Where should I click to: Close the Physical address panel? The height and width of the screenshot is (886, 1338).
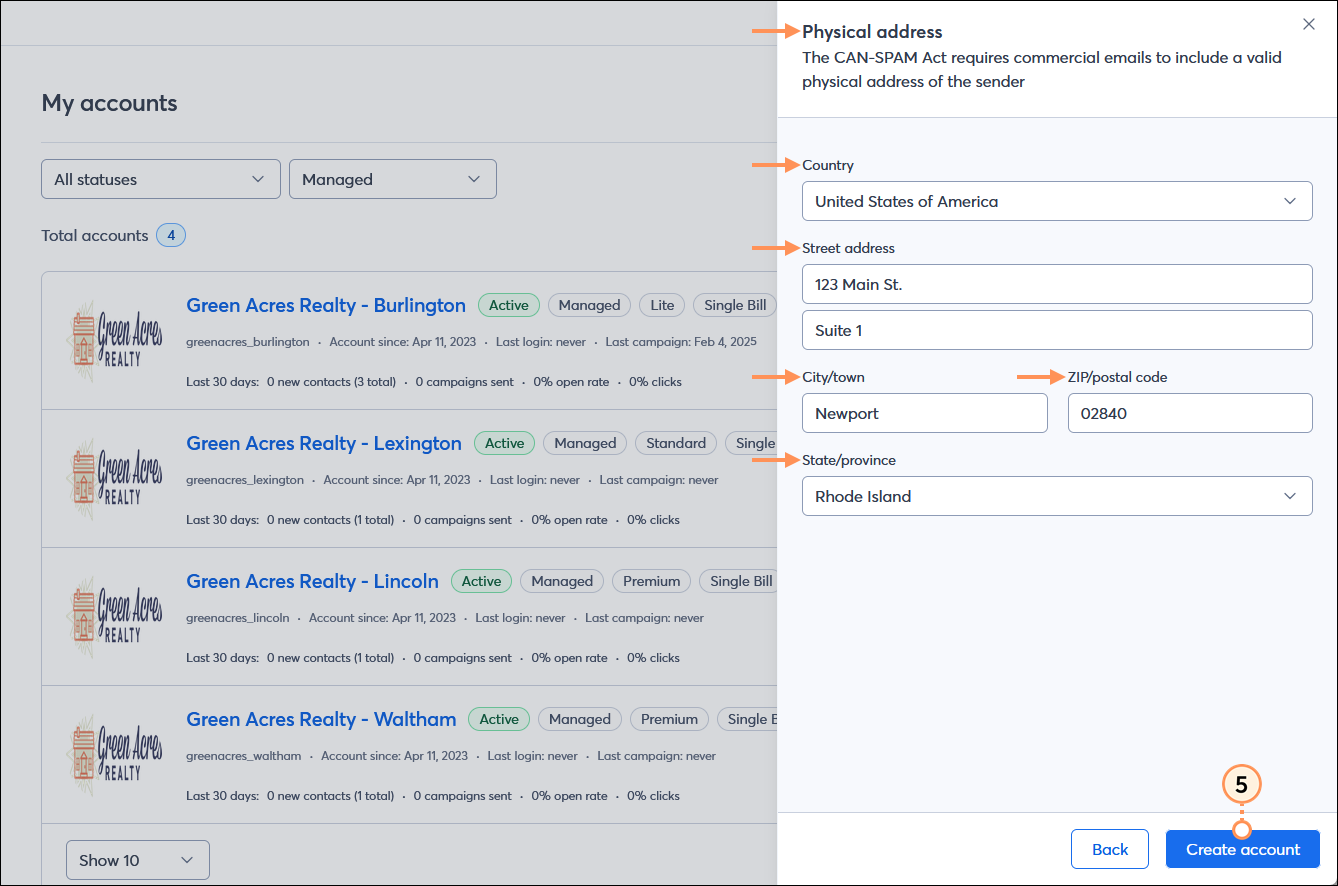[x=1308, y=24]
